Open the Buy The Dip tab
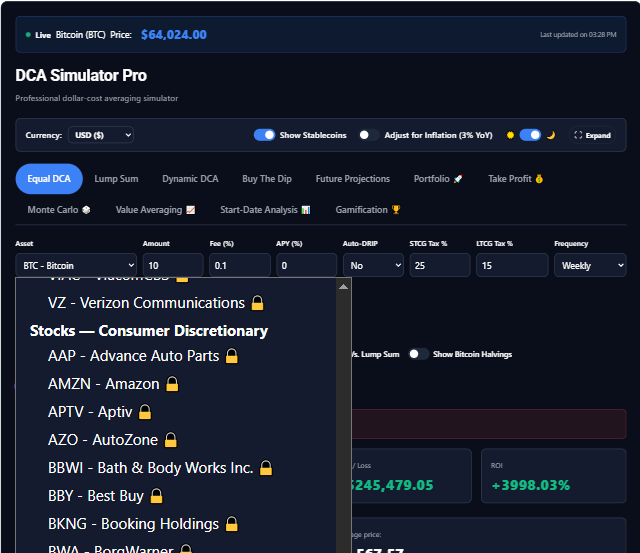Image resolution: width=640 pixels, height=553 pixels. 267,179
